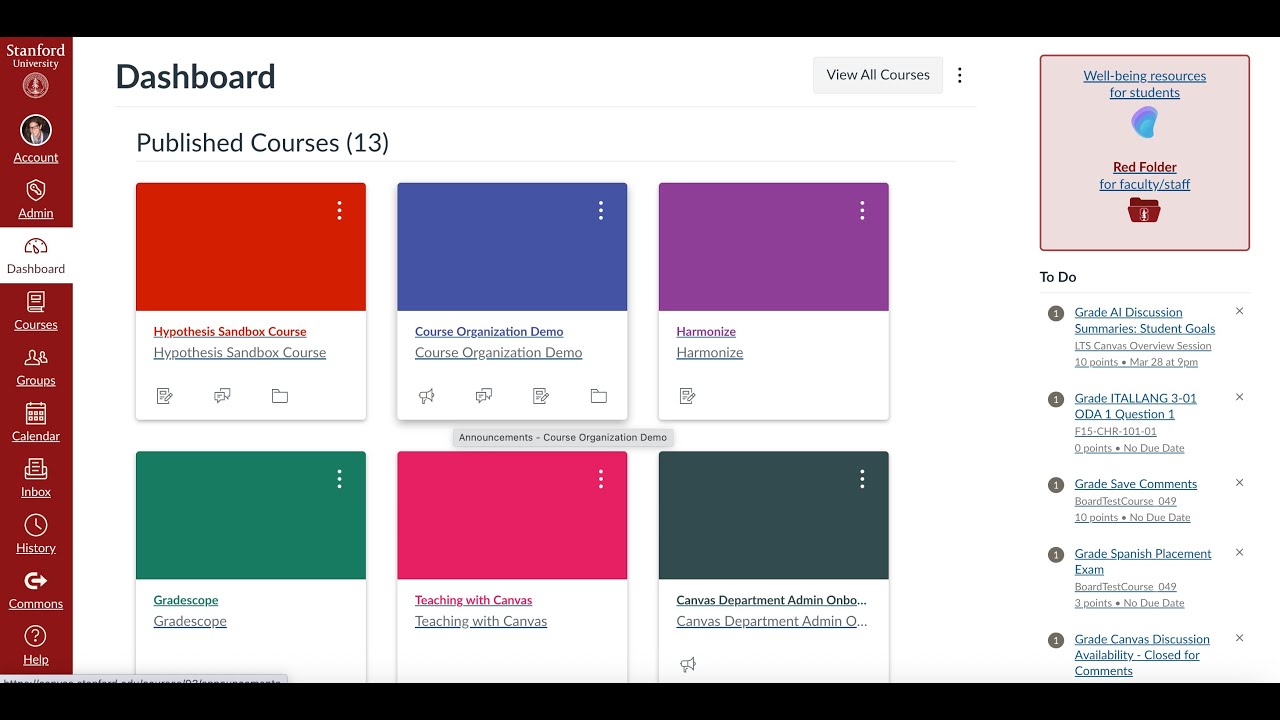The width and height of the screenshot is (1280, 720).
Task: Open Well-being resources for students link
Action: 1145,84
